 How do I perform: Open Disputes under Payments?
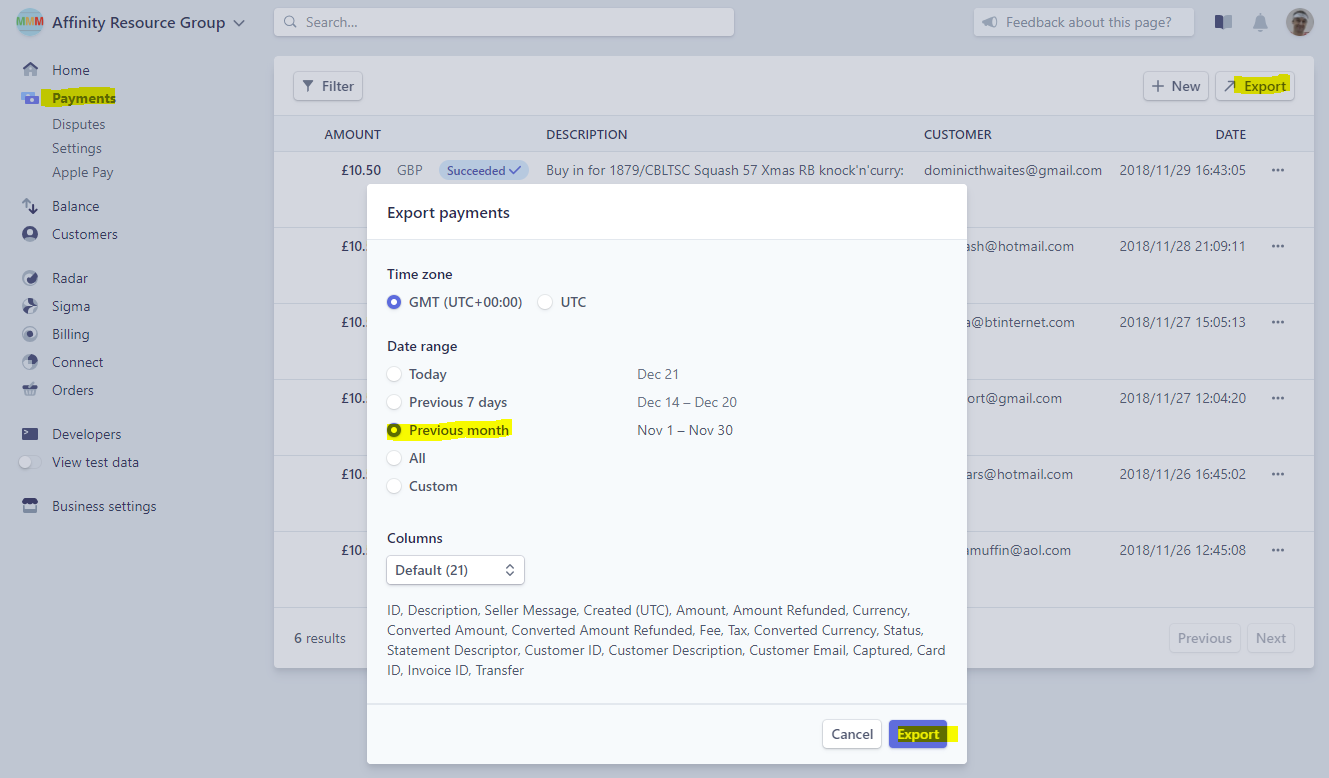pyautogui.click(x=78, y=124)
